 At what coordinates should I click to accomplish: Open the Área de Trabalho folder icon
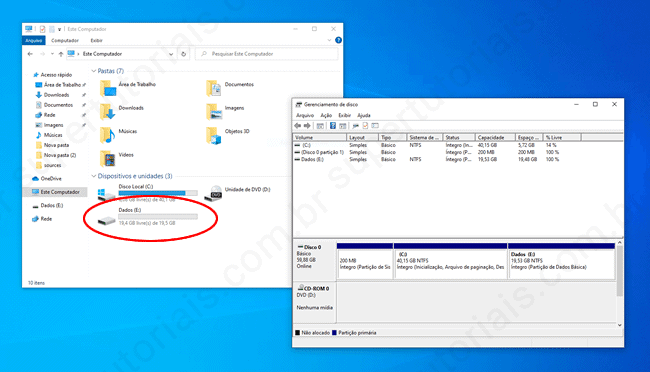coord(107,88)
